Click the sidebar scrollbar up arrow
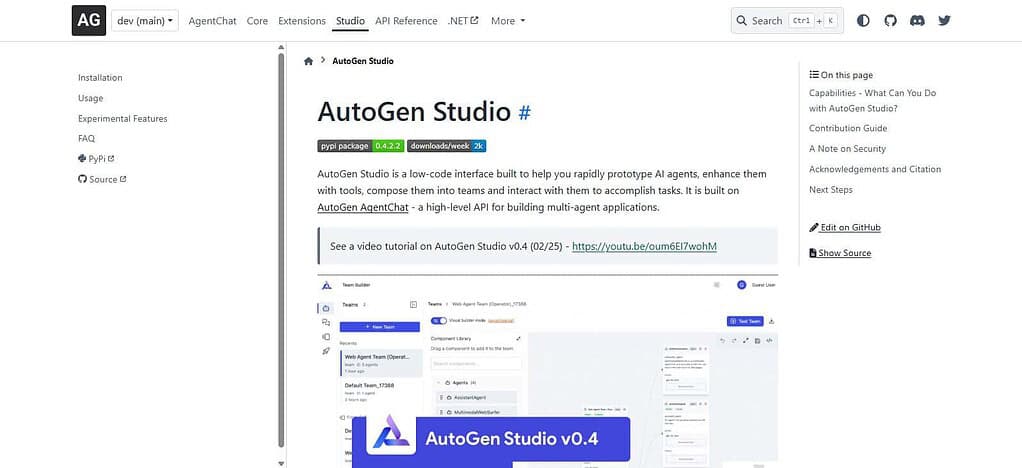Screen dimensions: 1022x468 [281, 48]
